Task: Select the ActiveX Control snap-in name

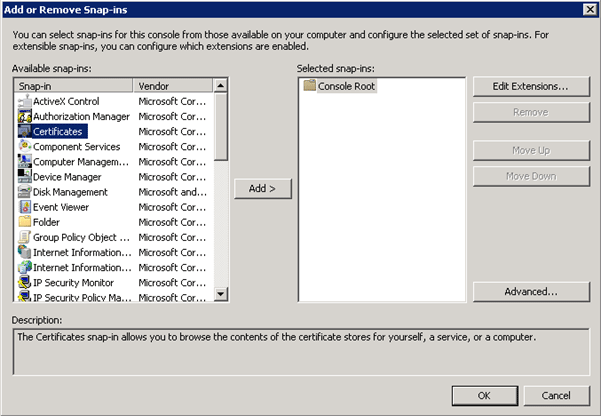Action: [x=66, y=101]
